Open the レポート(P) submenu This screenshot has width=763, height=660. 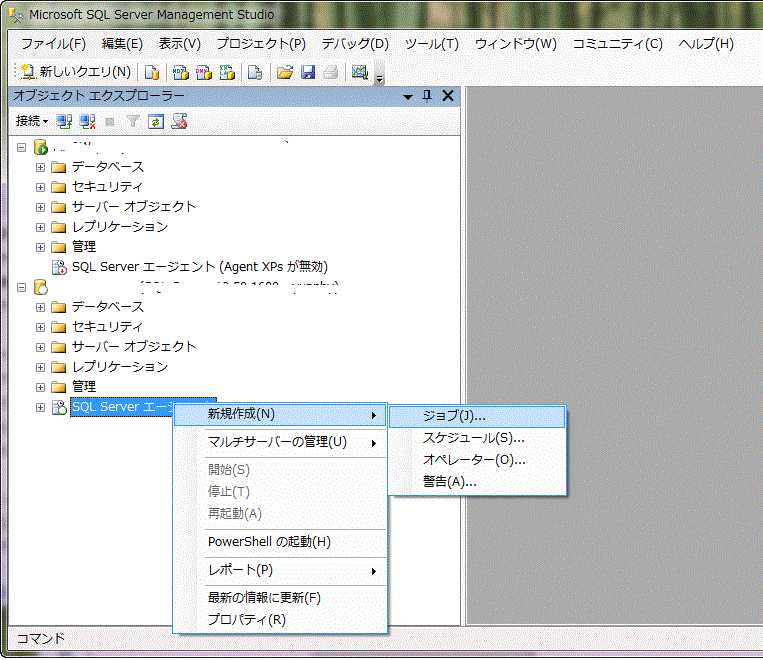pos(280,570)
